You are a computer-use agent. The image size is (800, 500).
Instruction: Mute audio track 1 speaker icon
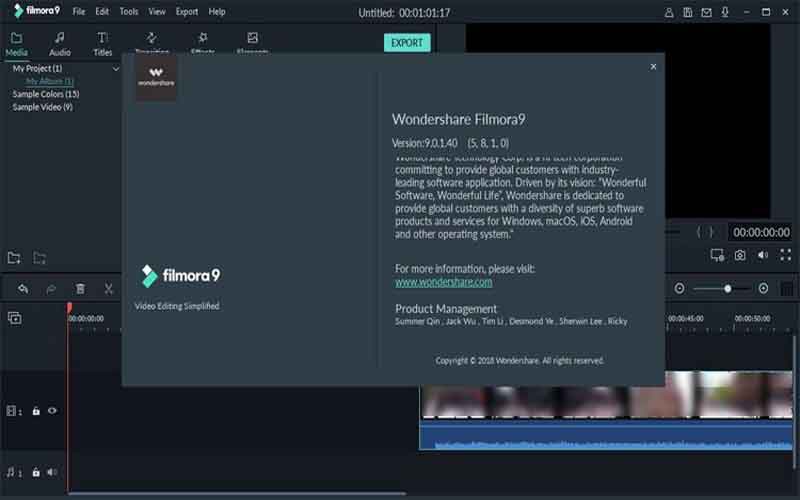pyautogui.click(x=52, y=472)
